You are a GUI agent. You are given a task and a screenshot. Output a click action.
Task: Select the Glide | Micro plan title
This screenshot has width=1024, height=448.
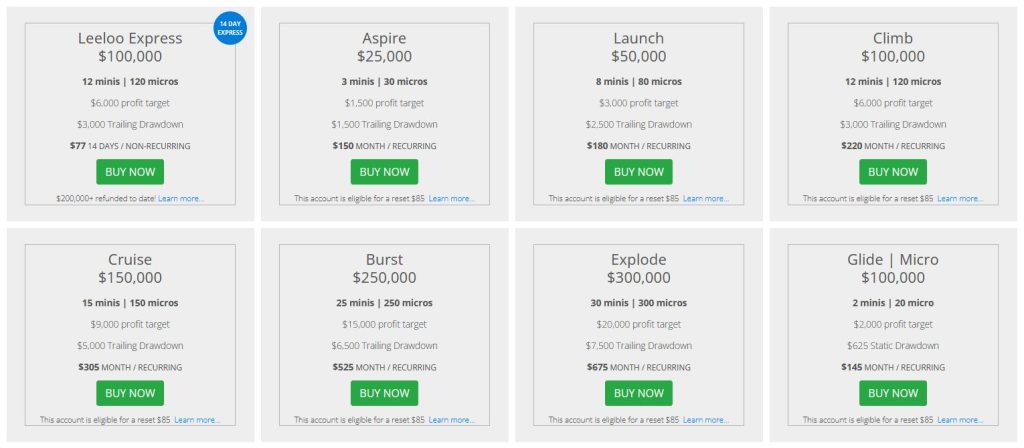point(893,259)
